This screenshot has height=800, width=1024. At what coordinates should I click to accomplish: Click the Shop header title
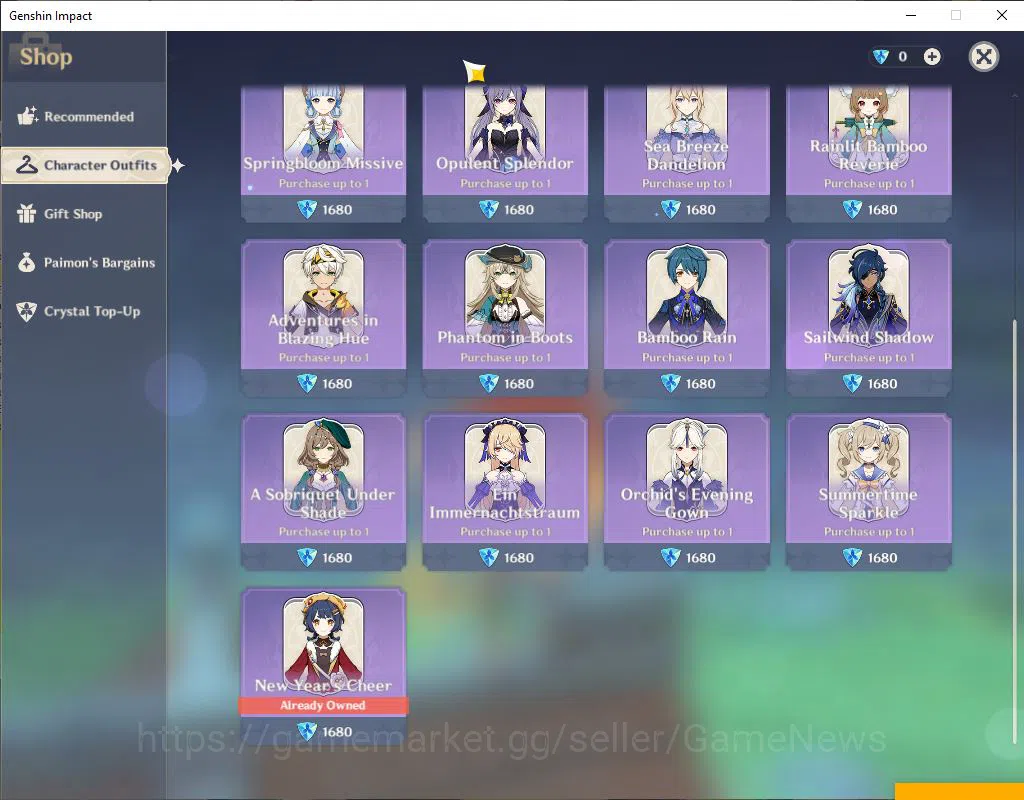point(46,57)
